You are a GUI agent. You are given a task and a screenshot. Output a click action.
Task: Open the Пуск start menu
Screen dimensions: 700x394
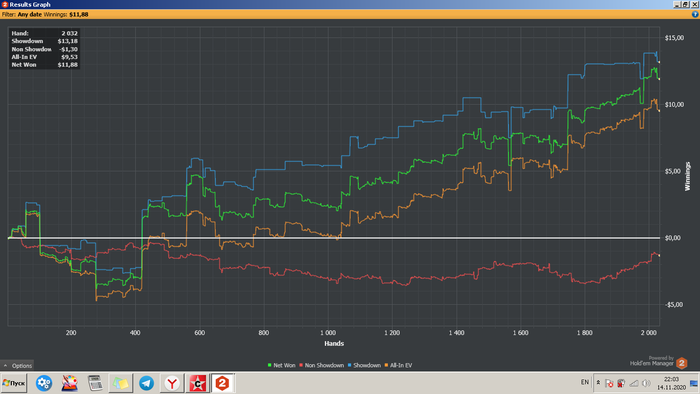point(14,383)
